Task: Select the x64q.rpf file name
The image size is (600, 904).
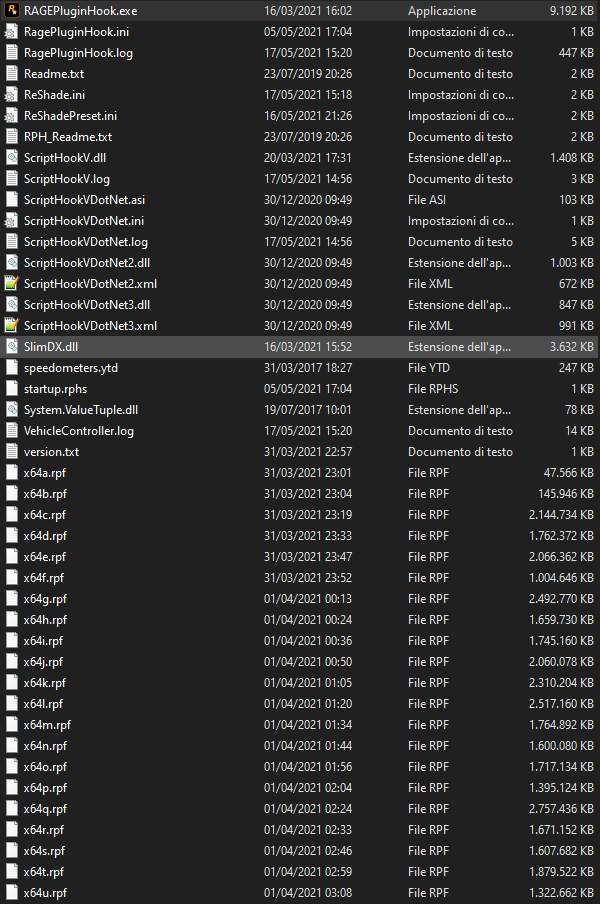Action: [45, 809]
